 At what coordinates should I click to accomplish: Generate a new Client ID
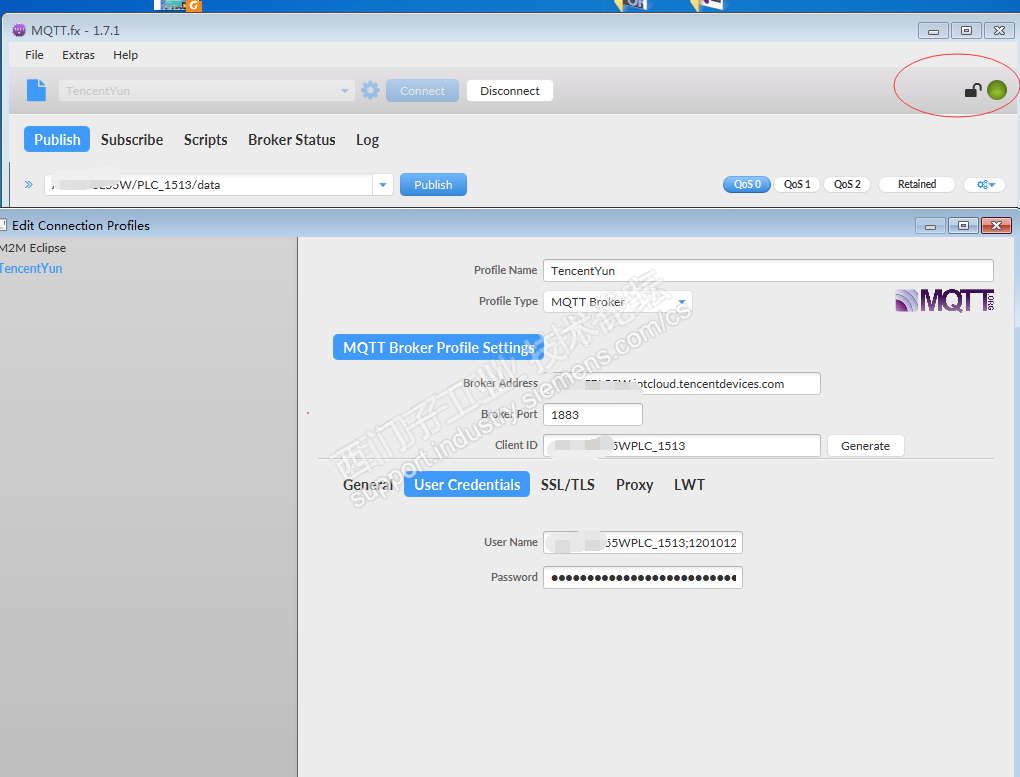coord(865,446)
